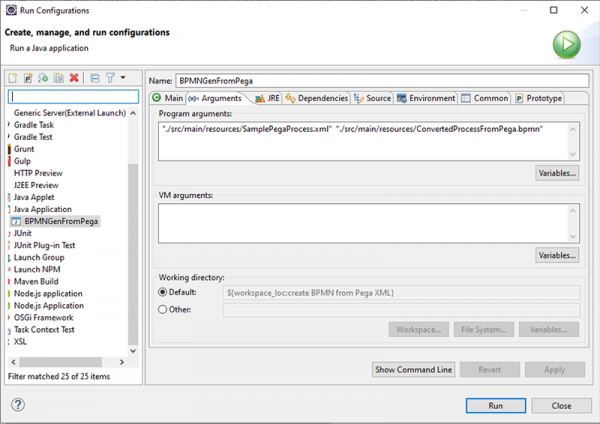Select the Default working directory radio button
The height and width of the screenshot is (424, 600).
[164, 291]
